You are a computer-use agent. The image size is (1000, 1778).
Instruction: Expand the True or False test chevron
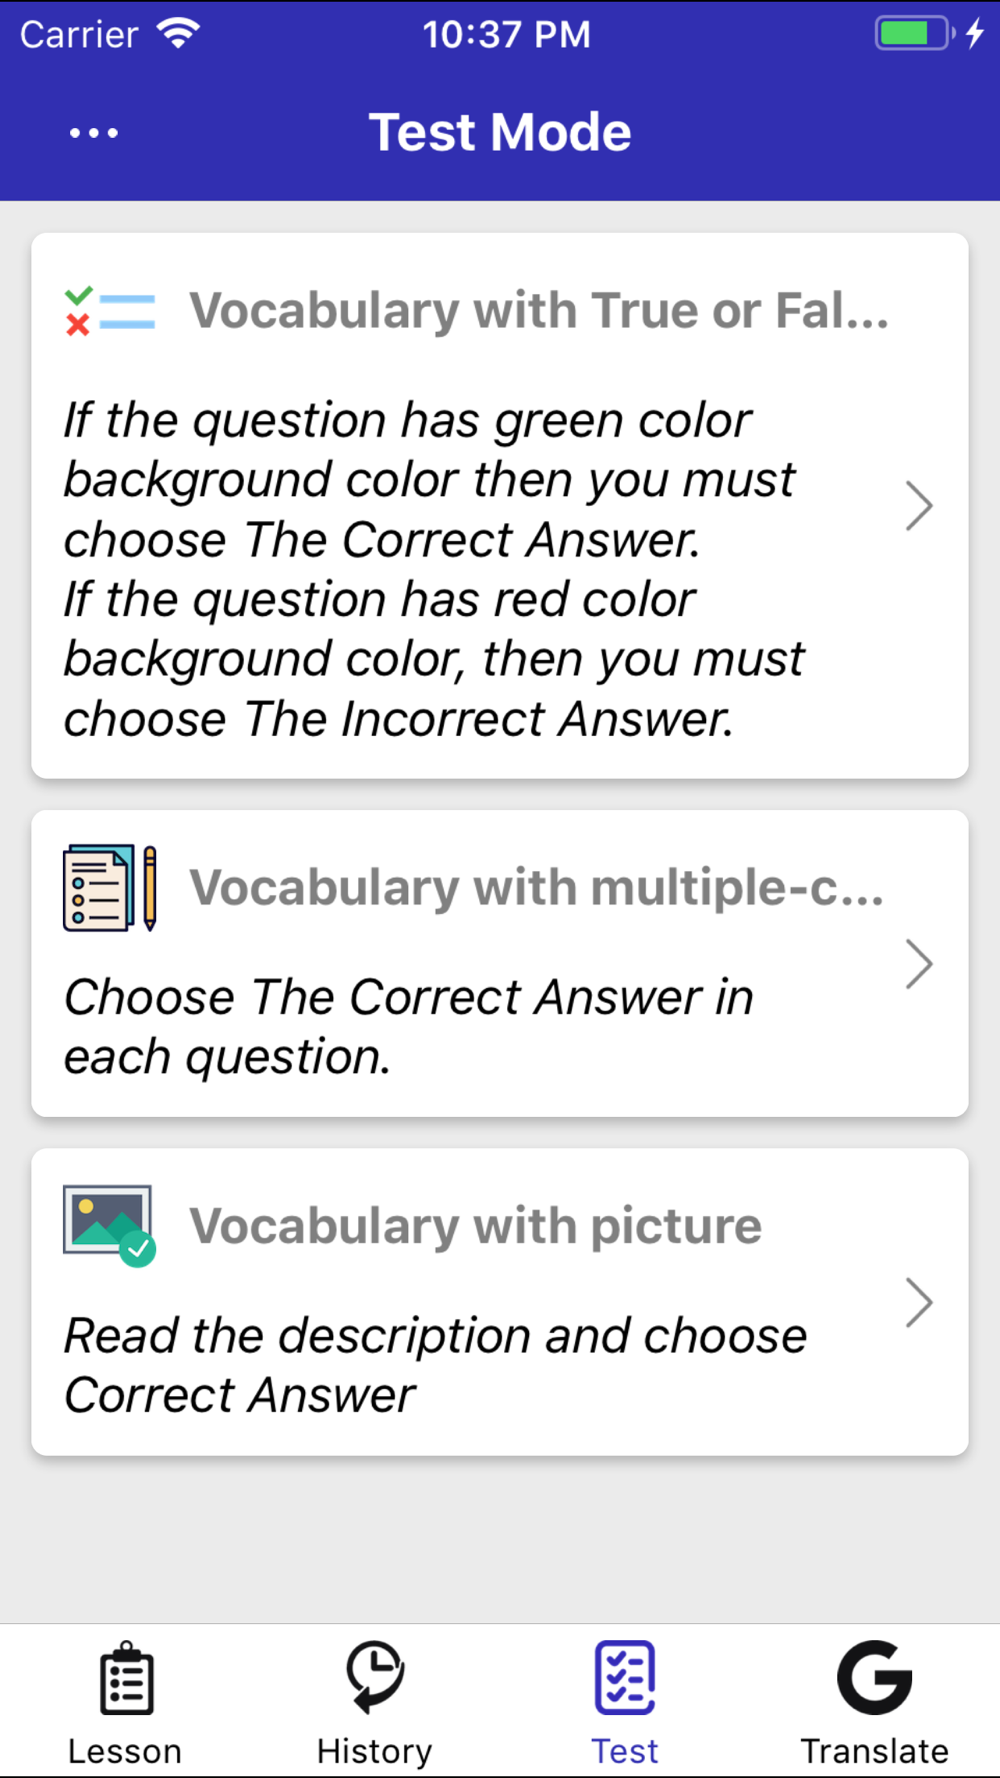tap(919, 506)
